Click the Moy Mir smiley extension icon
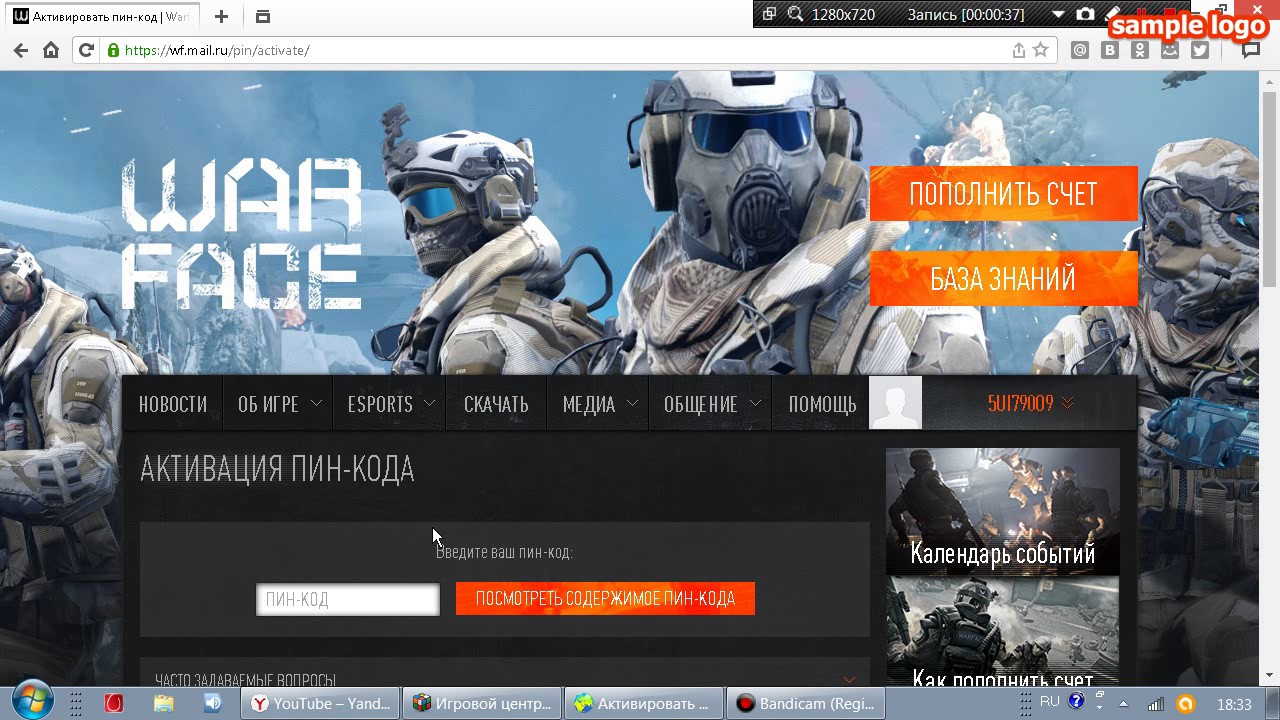The width and height of the screenshot is (1280, 720). pyautogui.click(x=1170, y=50)
